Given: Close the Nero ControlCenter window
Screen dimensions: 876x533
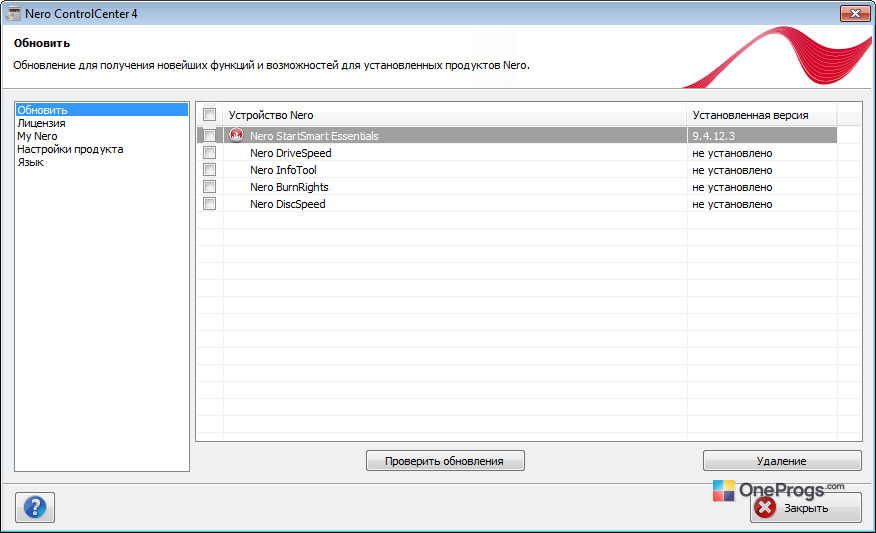Looking at the screenshot, I should (855, 13).
